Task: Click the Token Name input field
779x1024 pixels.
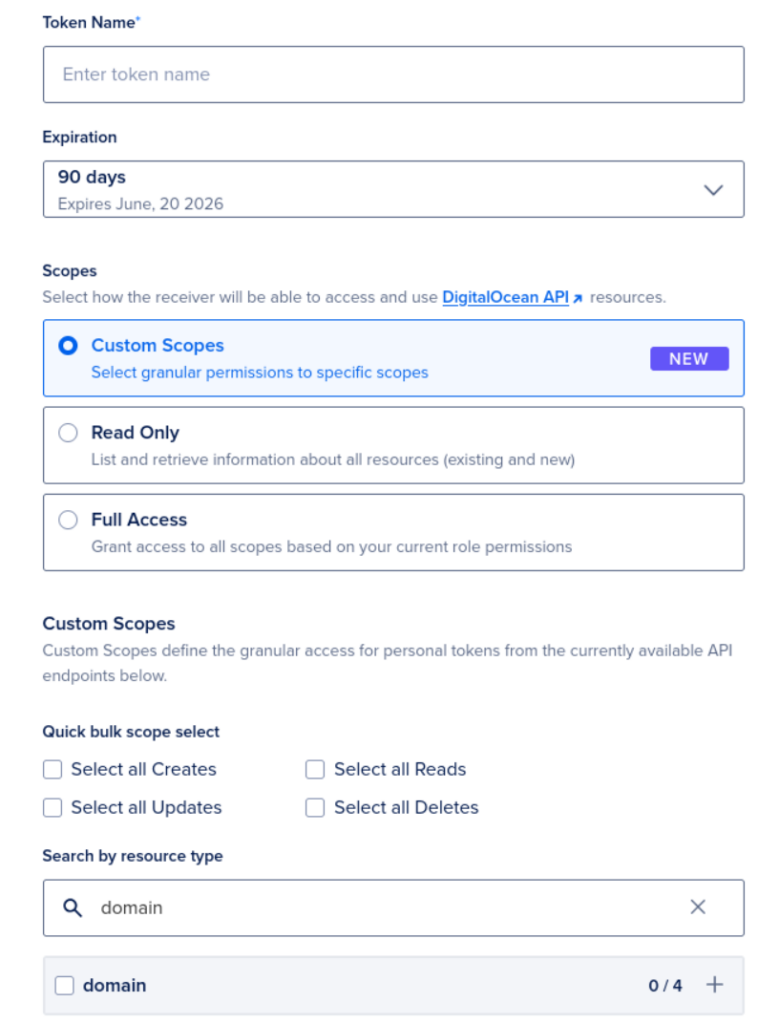Action: coord(393,74)
